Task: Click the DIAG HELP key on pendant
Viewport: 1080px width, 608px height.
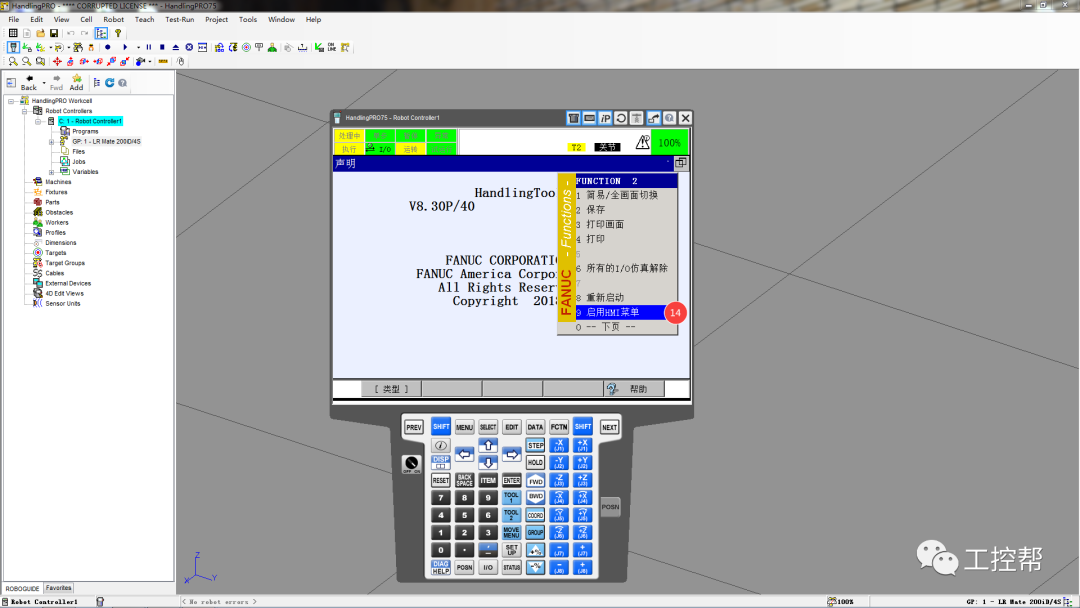Action: [441, 567]
